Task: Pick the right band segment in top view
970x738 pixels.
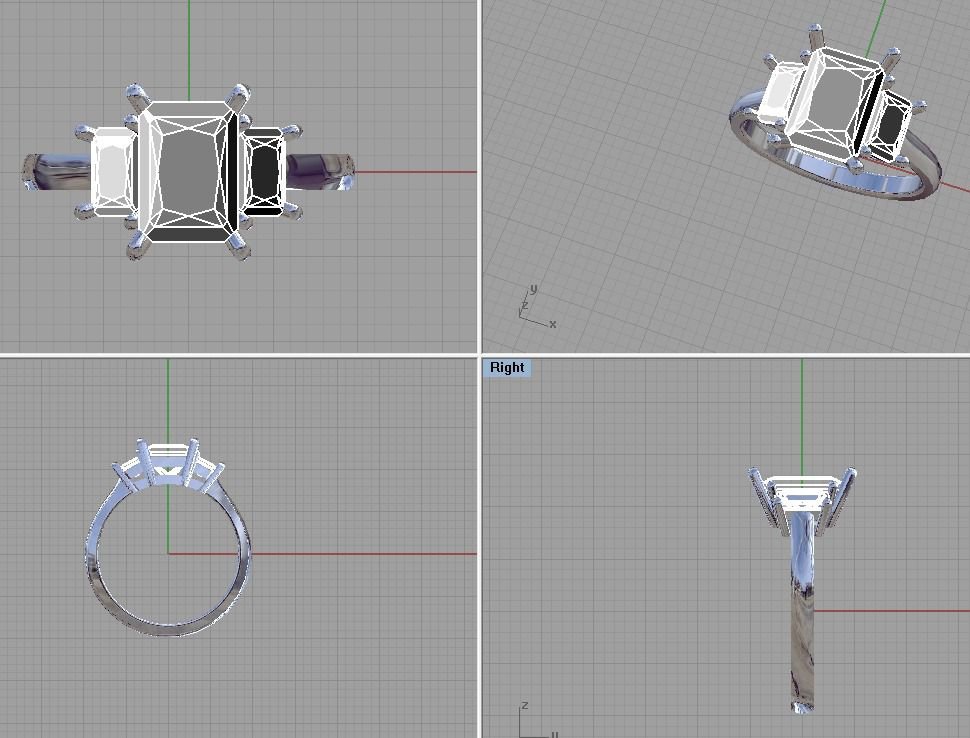Action: coord(320,171)
